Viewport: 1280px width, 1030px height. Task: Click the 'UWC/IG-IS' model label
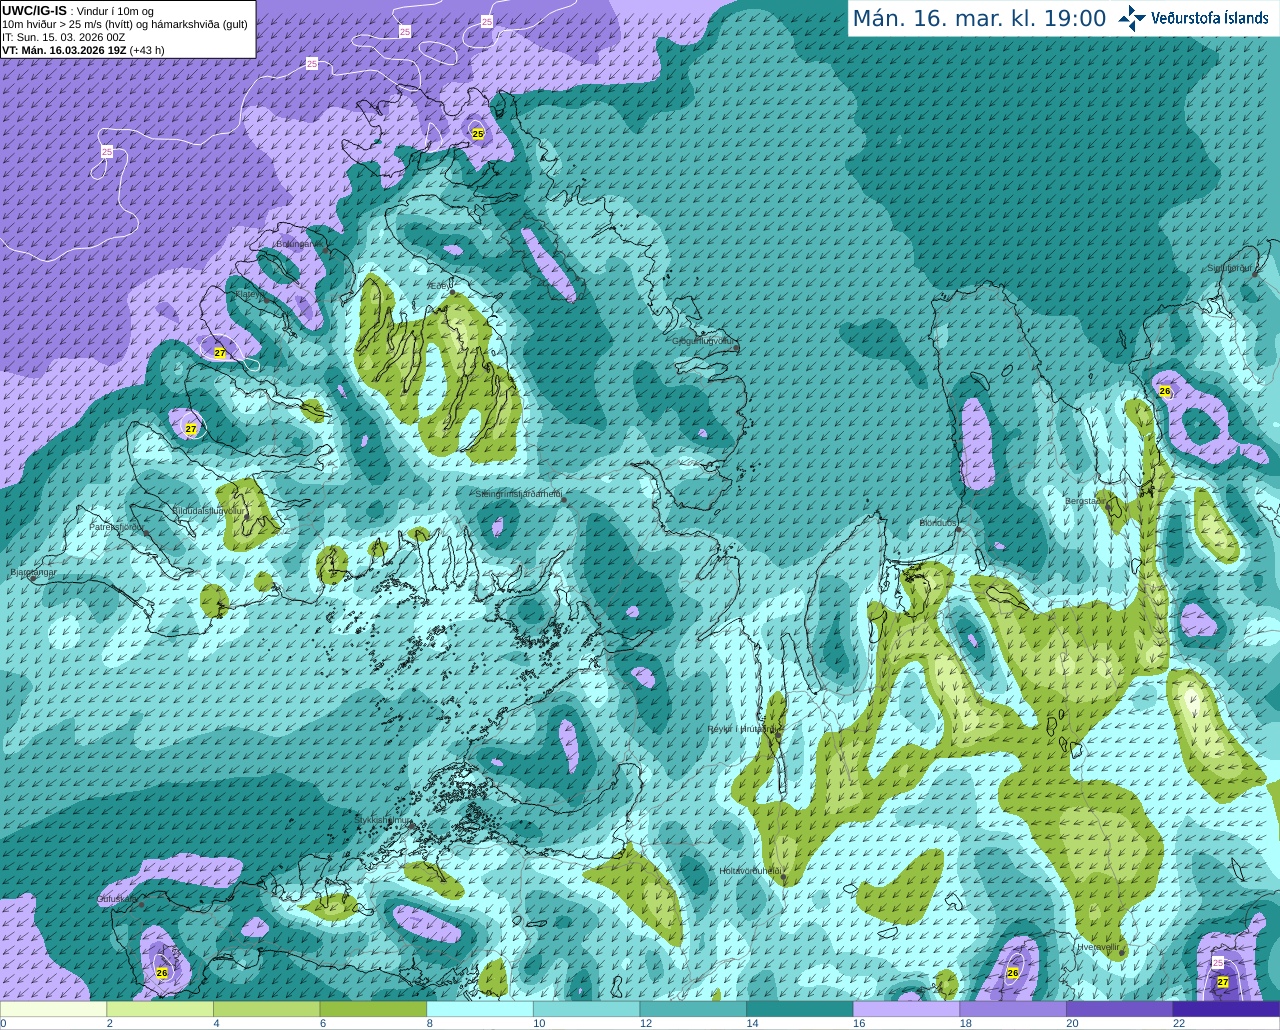point(34,11)
